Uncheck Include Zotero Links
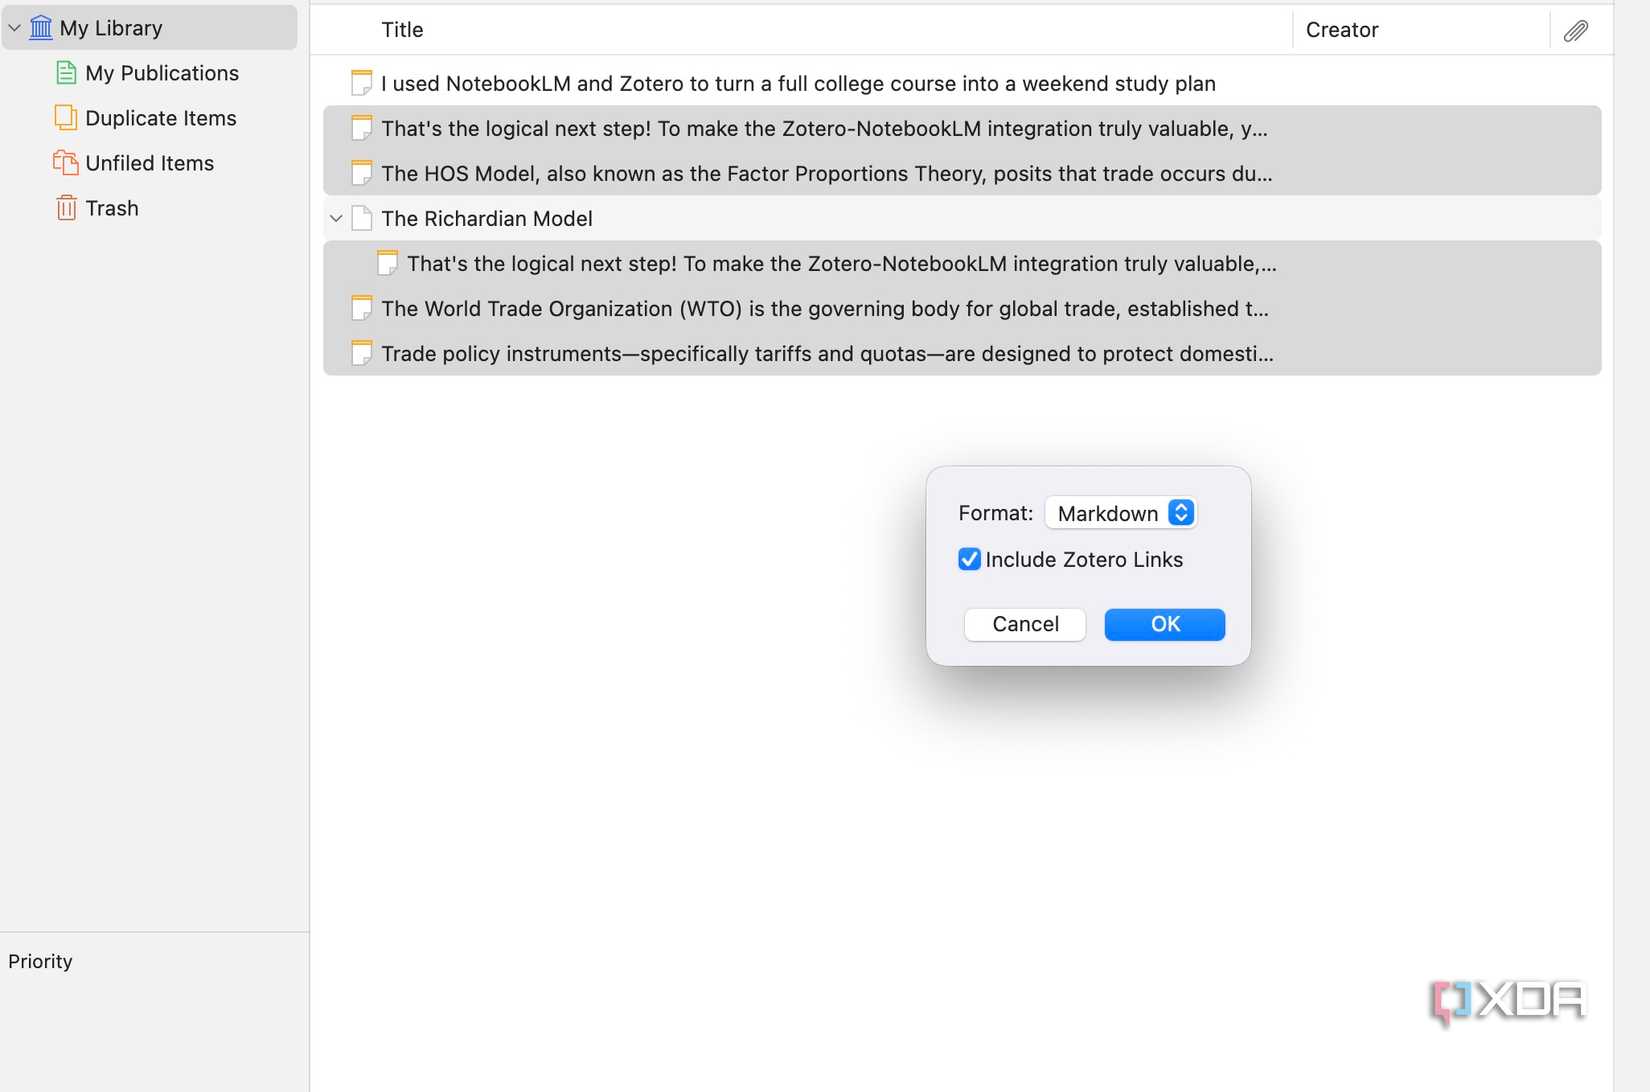Screen dimensions: 1650x1092 (968, 559)
